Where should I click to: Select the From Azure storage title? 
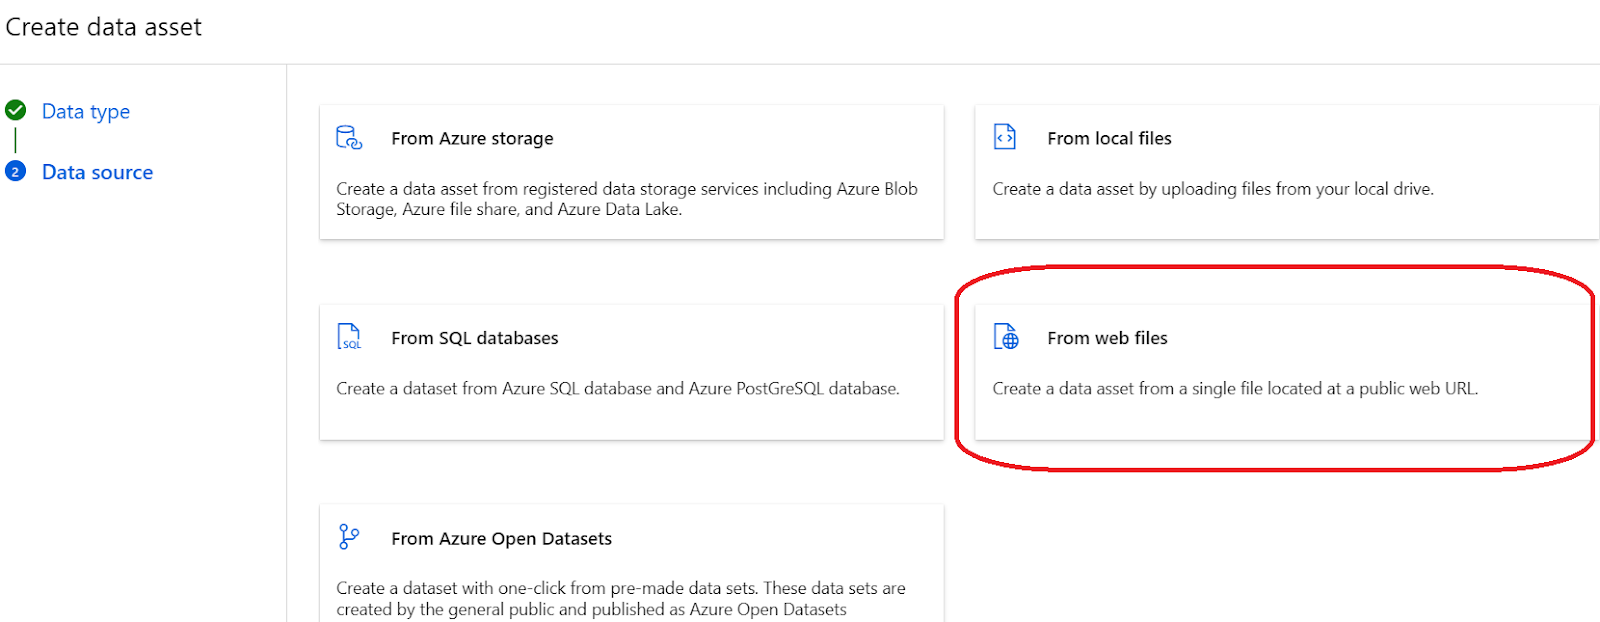tap(472, 138)
